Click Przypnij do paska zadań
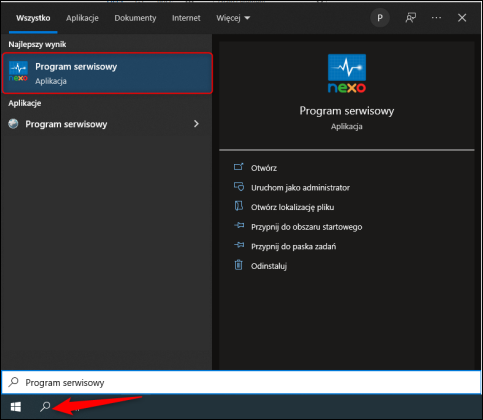Screen dimensions: 483x420 click(293, 247)
